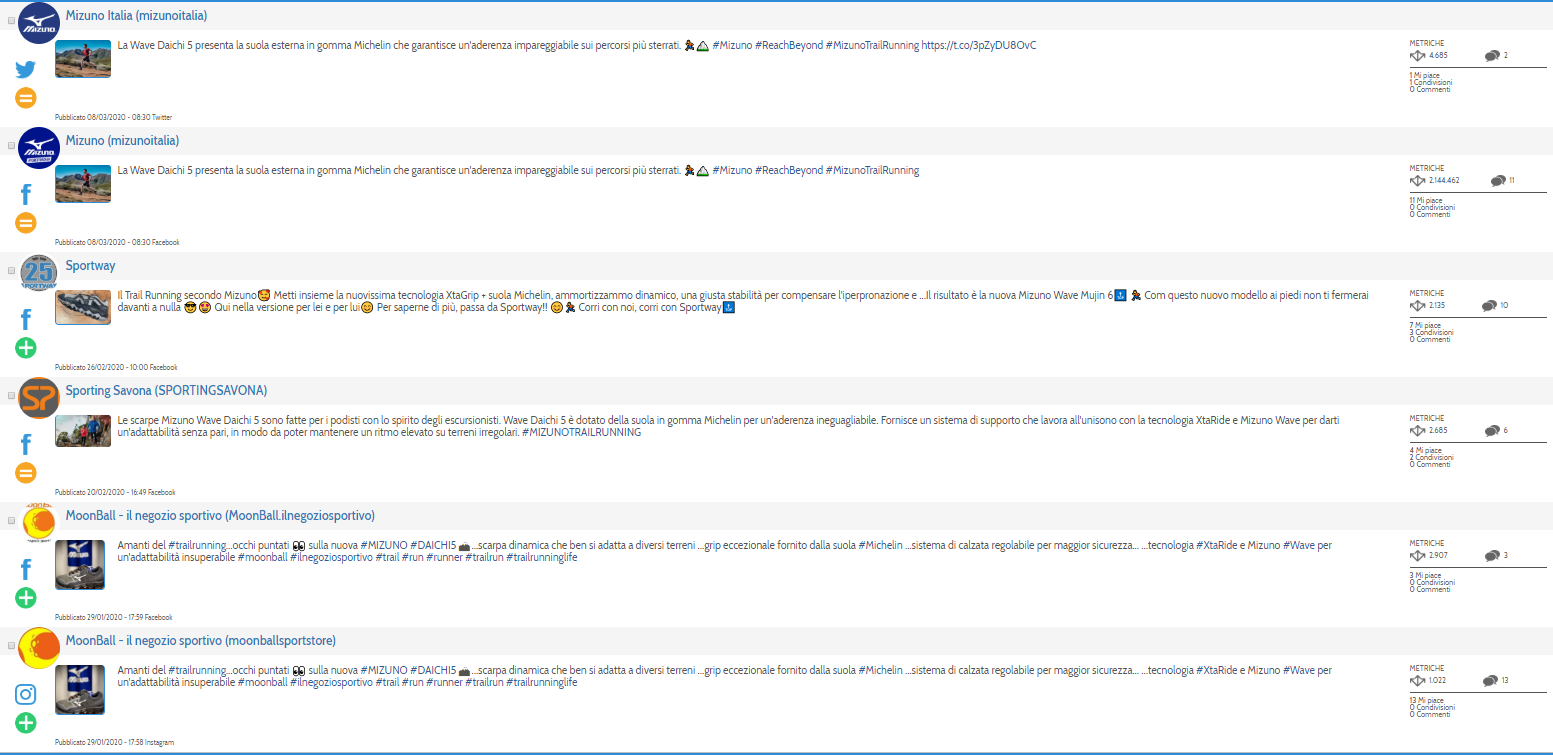Click the Instagram icon on MoonBall post
The width and height of the screenshot is (1553, 755).
point(26,694)
